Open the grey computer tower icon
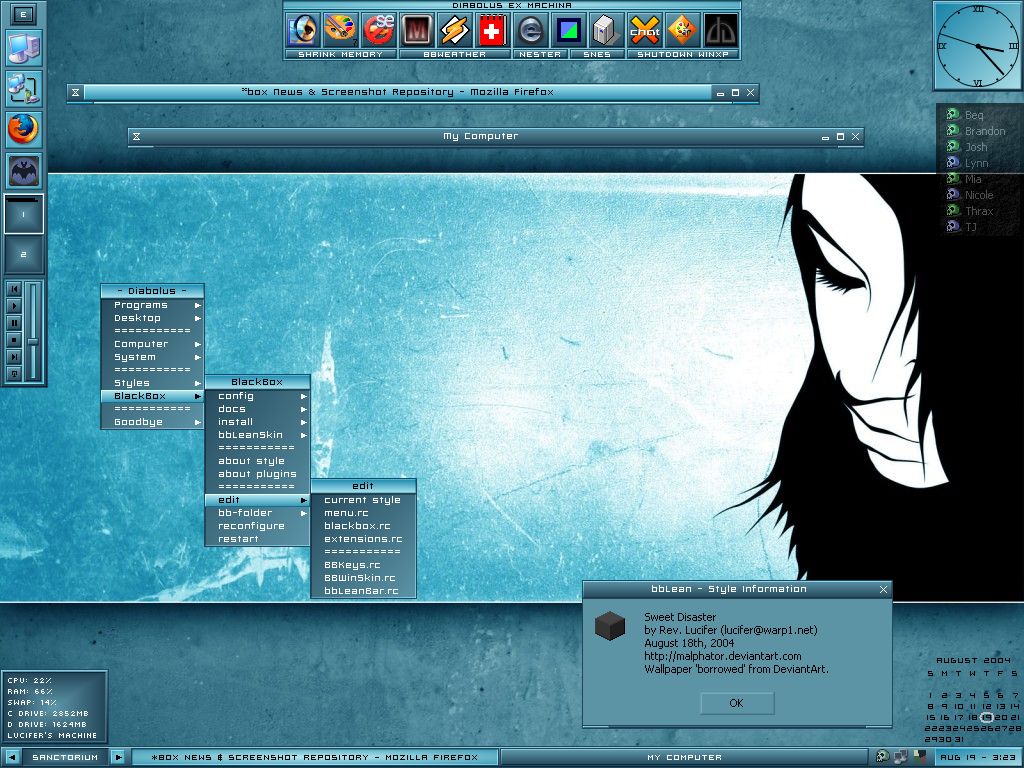The width and height of the screenshot is (1024, 768). (x=606, y=30)
